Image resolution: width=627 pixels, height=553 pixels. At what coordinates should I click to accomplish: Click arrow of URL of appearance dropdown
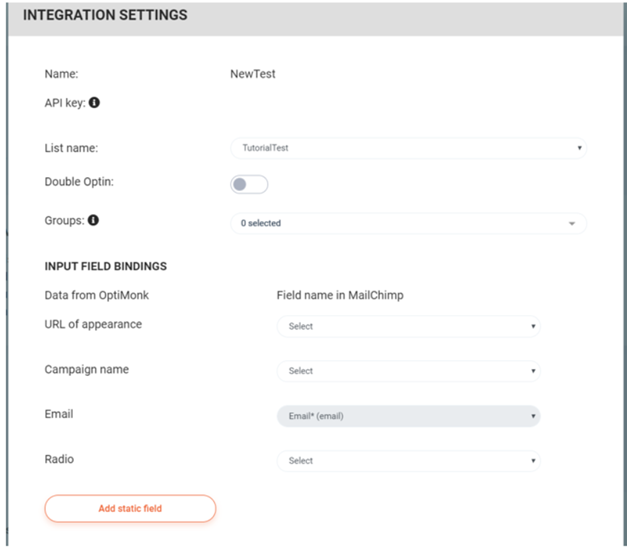click(x=533, y=326)
